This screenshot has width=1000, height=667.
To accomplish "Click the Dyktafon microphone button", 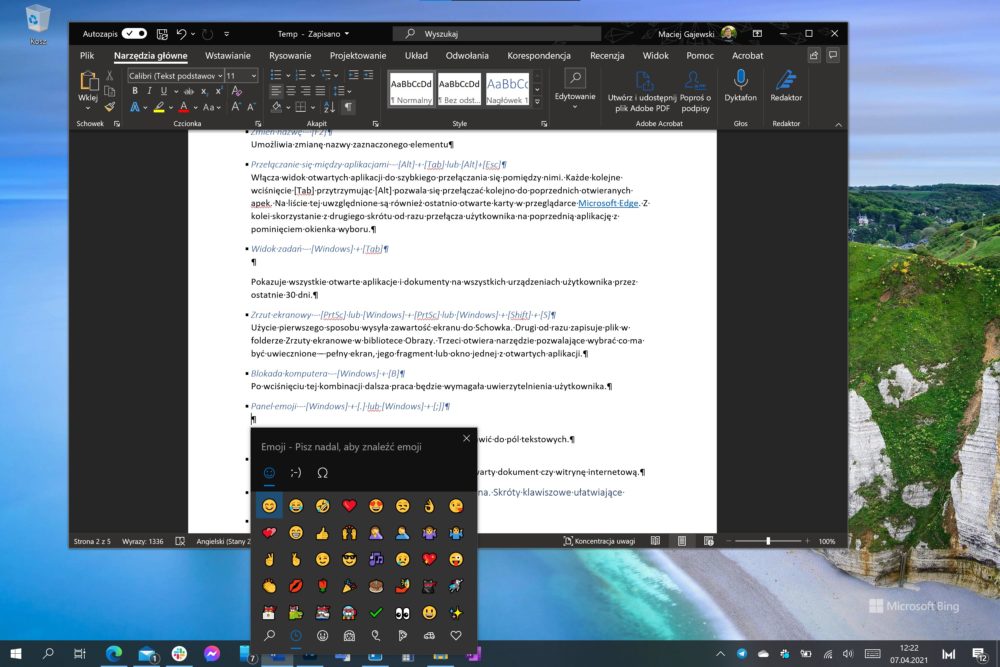I will coord(740,86).
